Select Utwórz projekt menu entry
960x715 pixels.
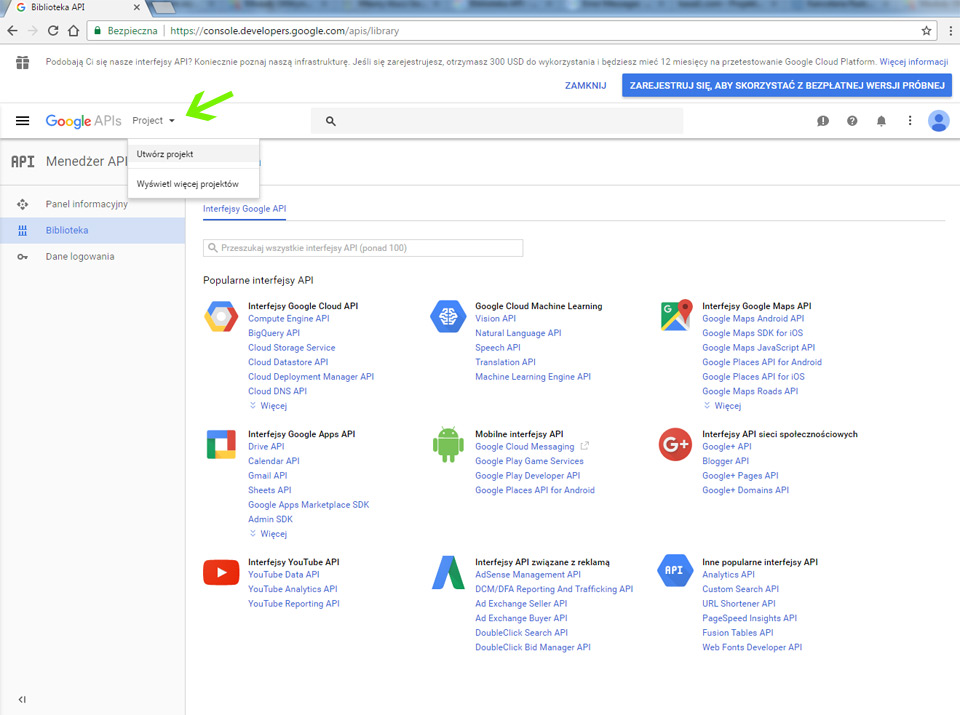(x=193, y=154)
